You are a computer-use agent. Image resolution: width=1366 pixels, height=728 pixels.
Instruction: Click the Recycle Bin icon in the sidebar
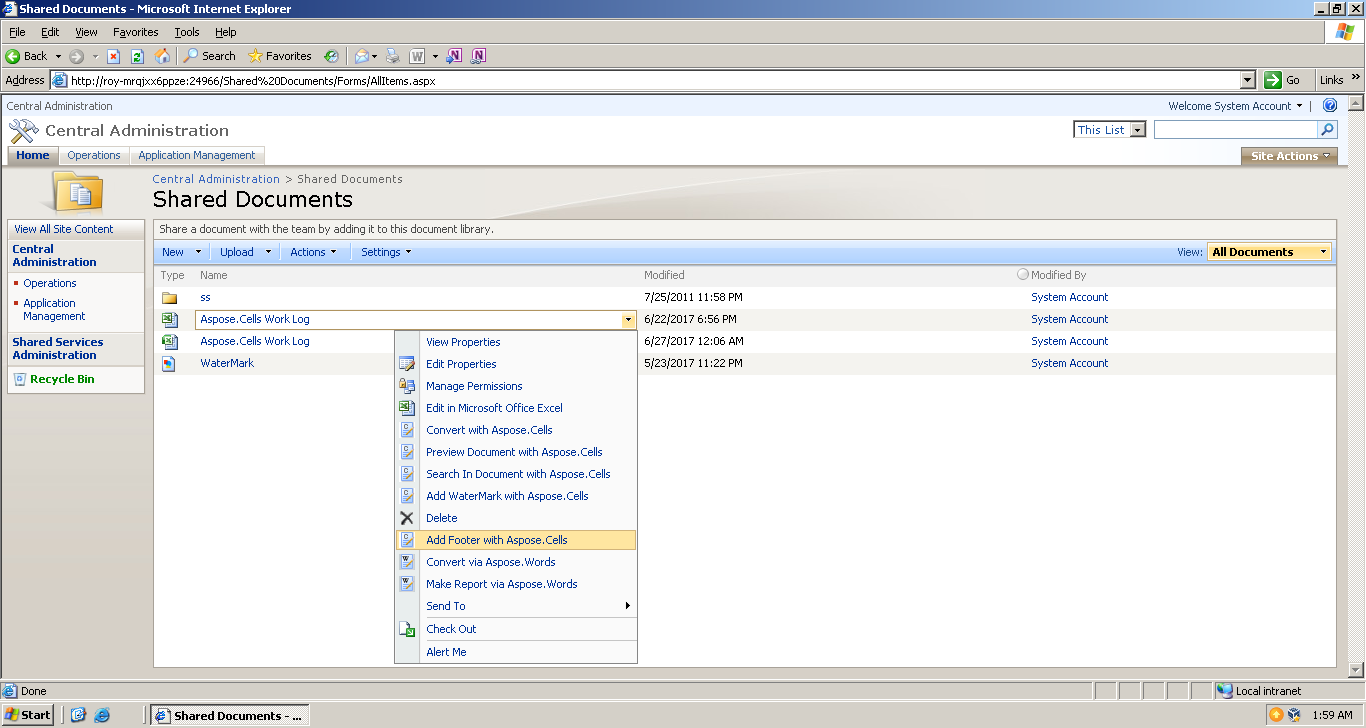click(20, 379)
